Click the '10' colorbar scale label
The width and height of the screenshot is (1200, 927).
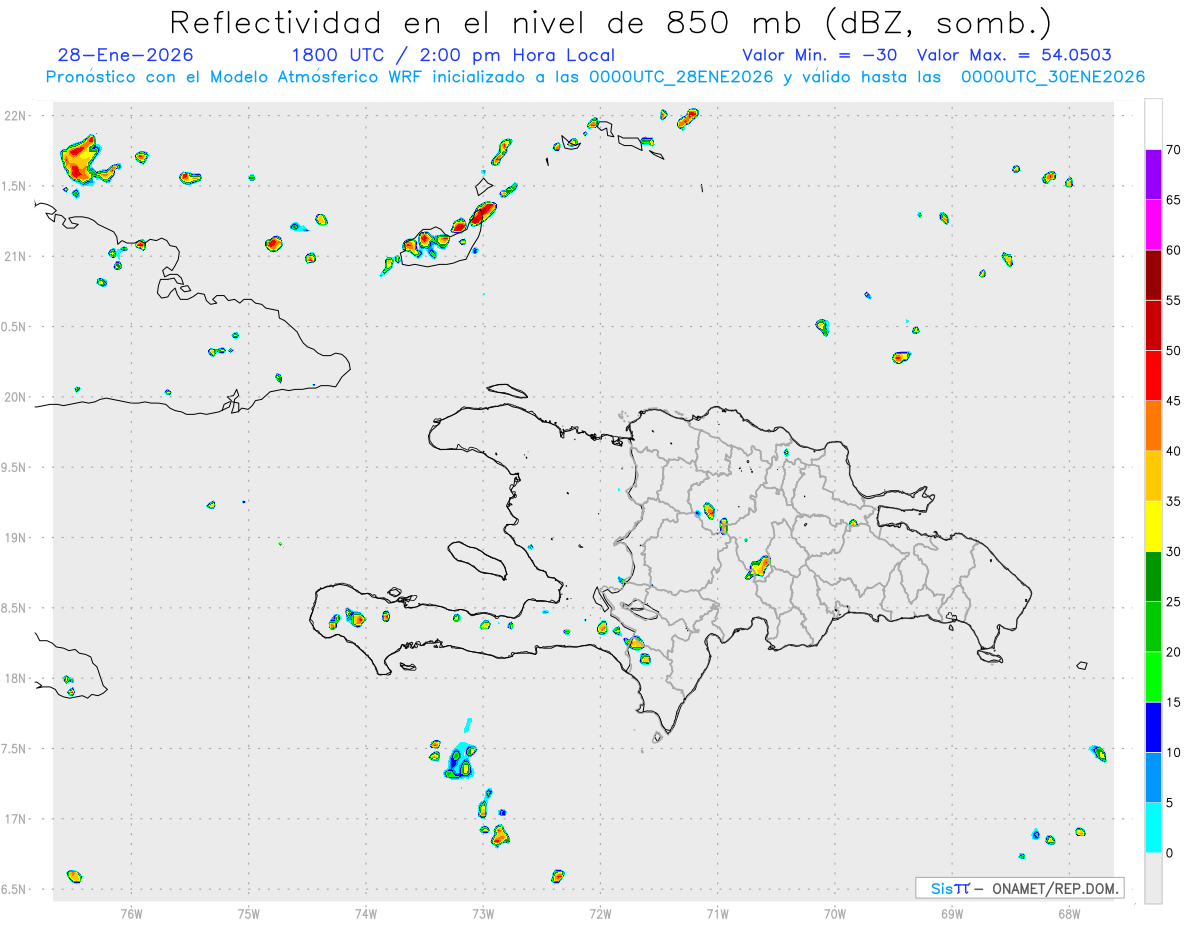[1173, 752]
